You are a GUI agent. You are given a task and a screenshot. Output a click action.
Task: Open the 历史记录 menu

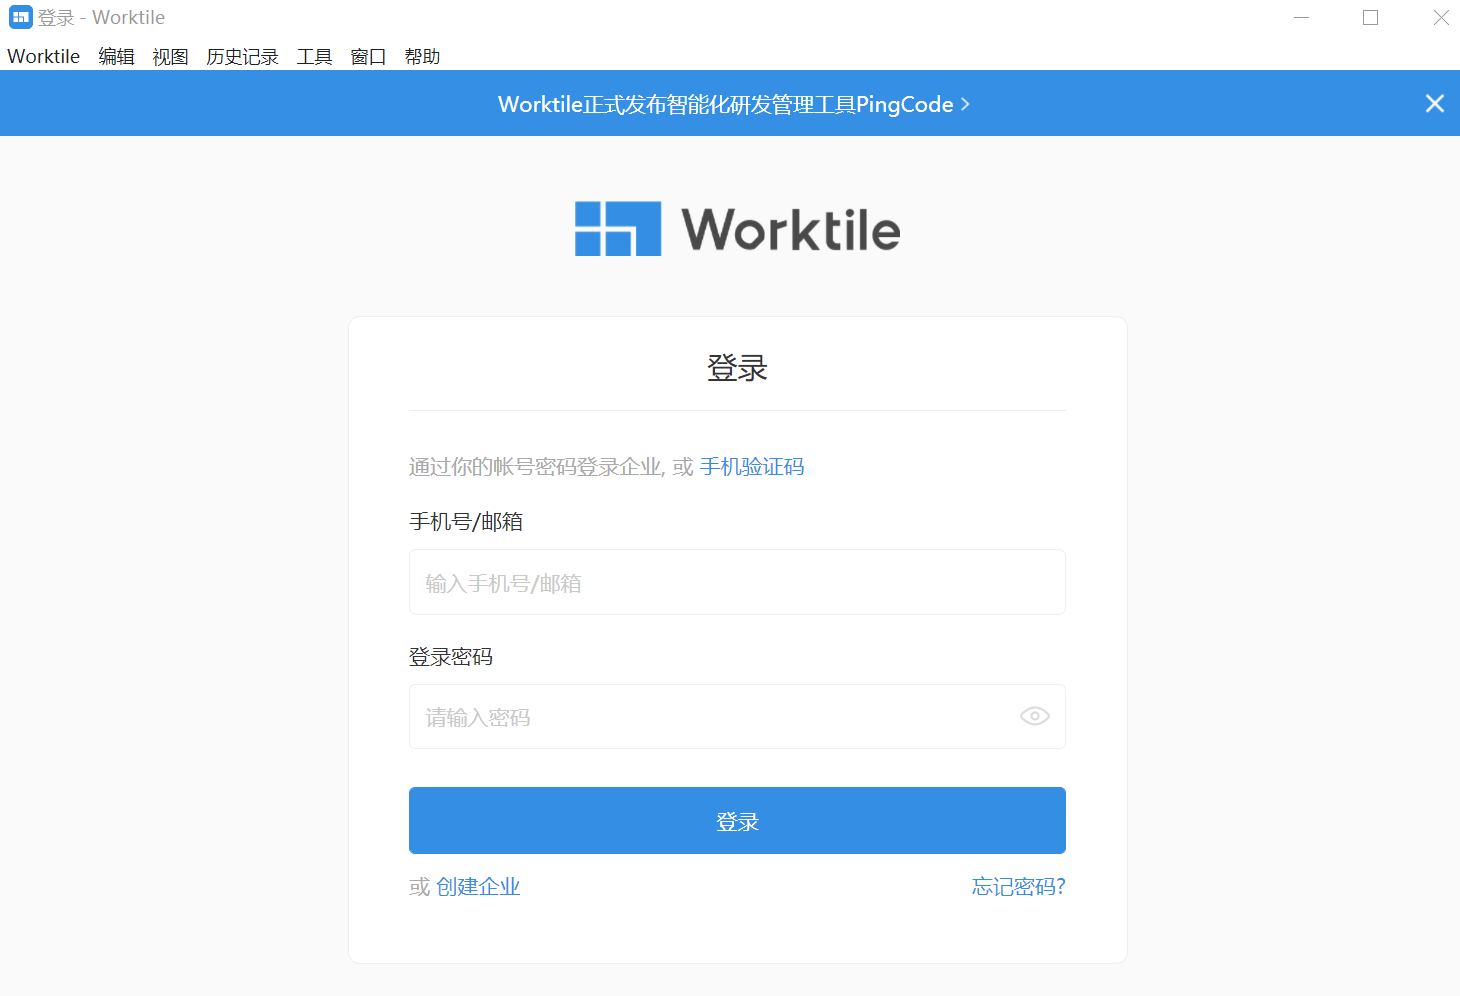coord(242,57)
